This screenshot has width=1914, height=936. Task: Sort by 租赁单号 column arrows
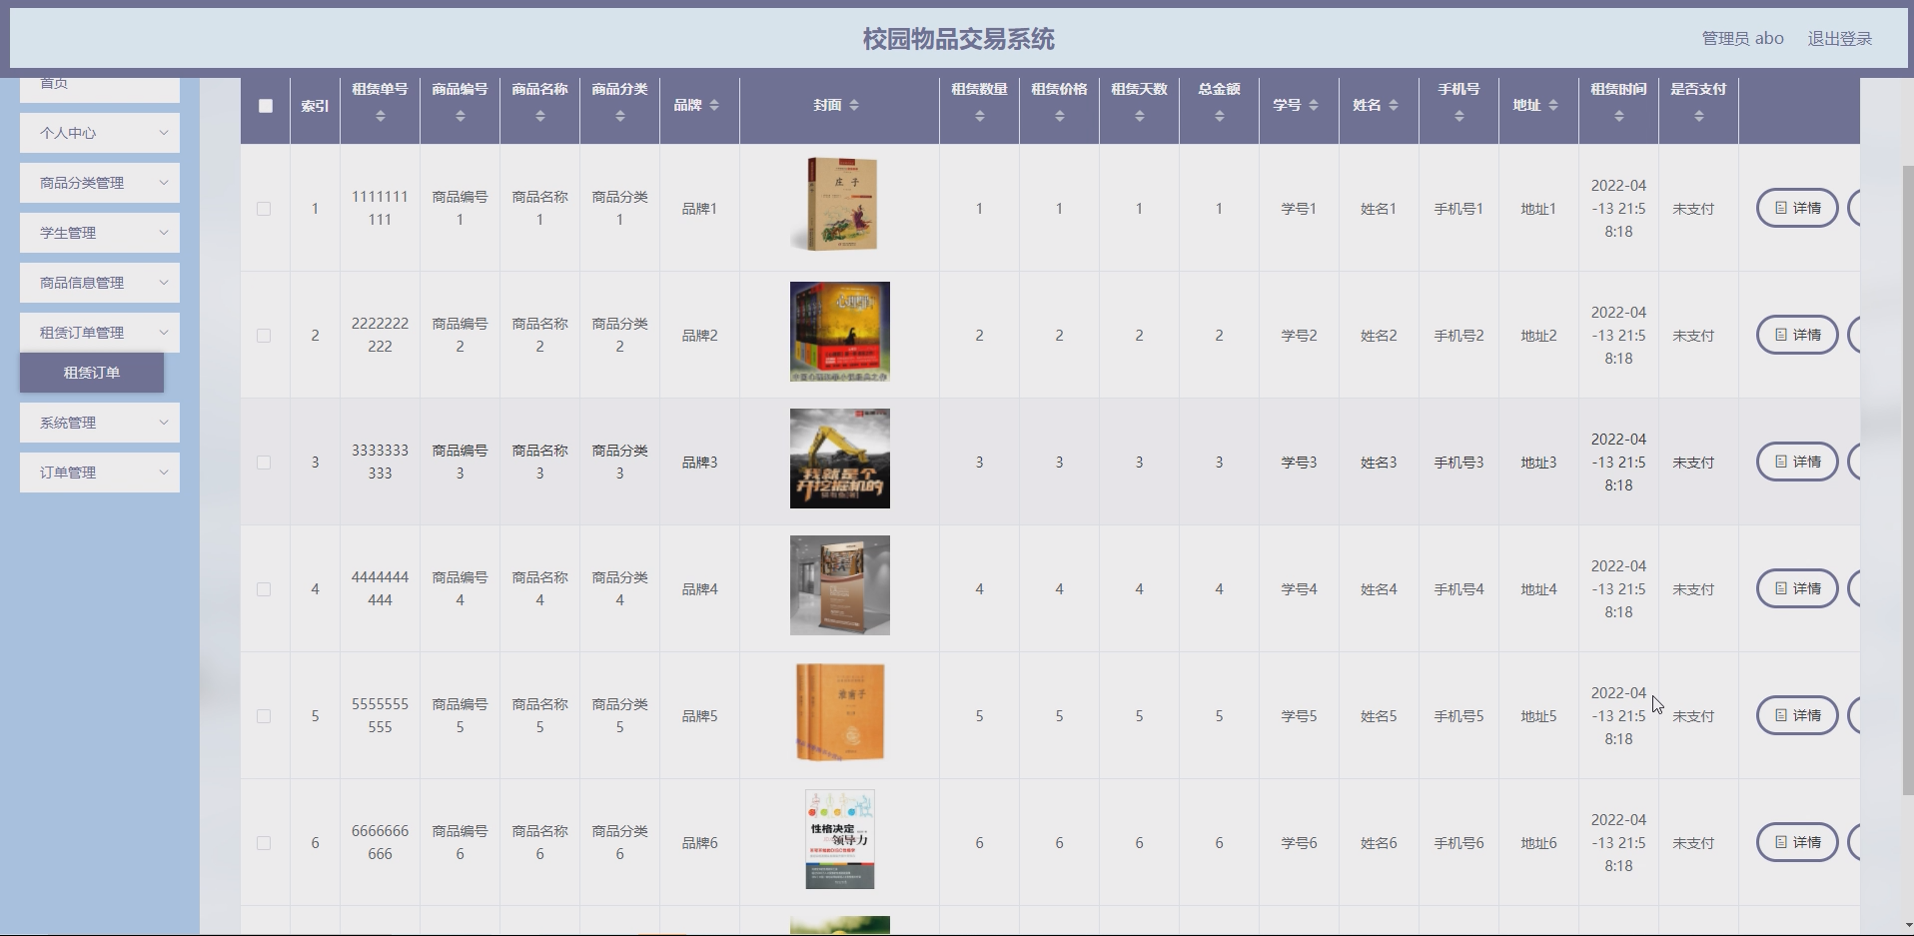(x=380, y=116)
